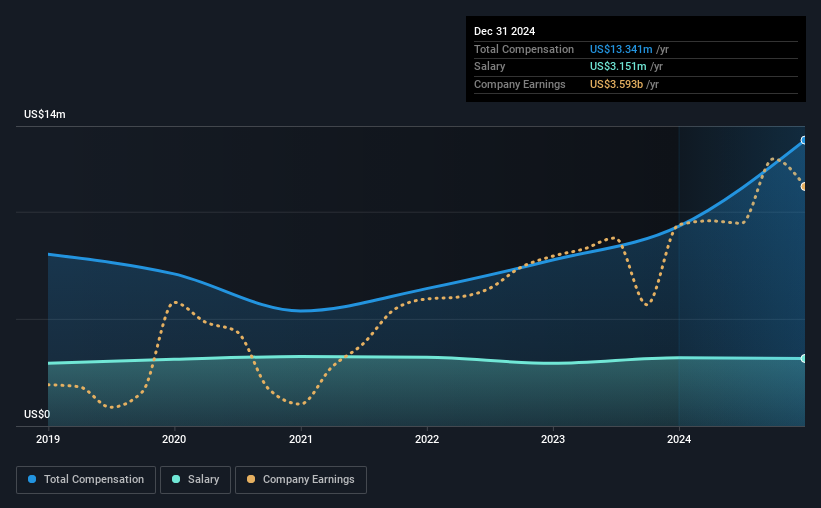Viewport: 821px width, 508px height.
Task: Click the 2021 axis label
Action: tap(301, 439)
